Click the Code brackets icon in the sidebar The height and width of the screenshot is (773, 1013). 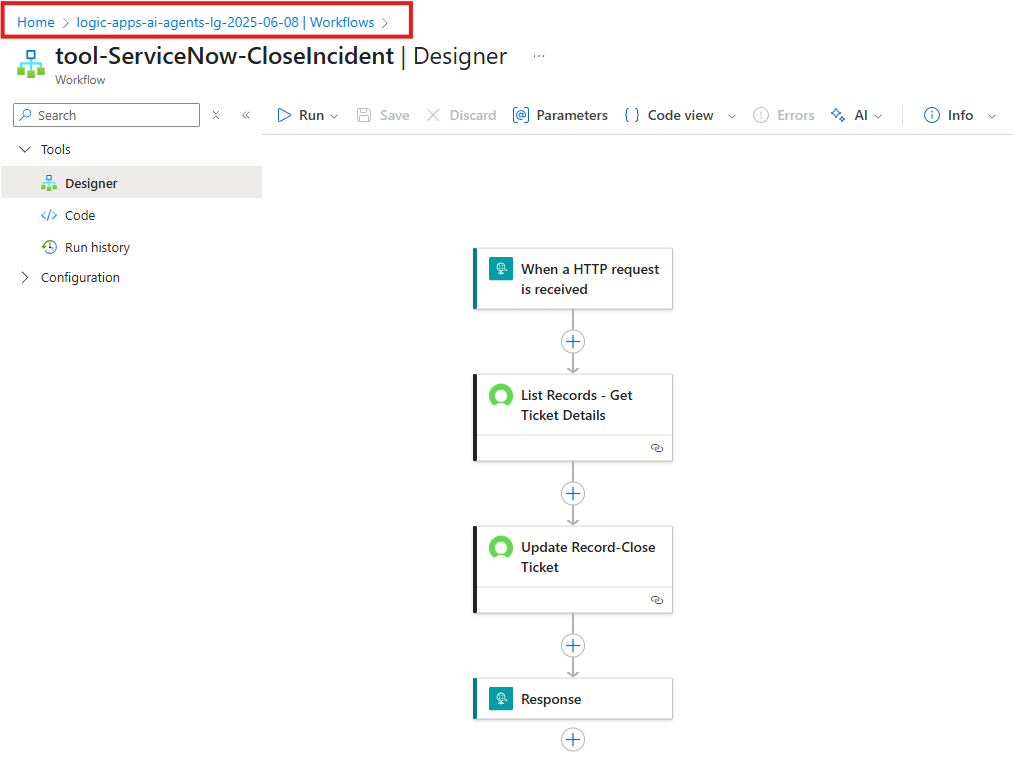click(49, 215)
